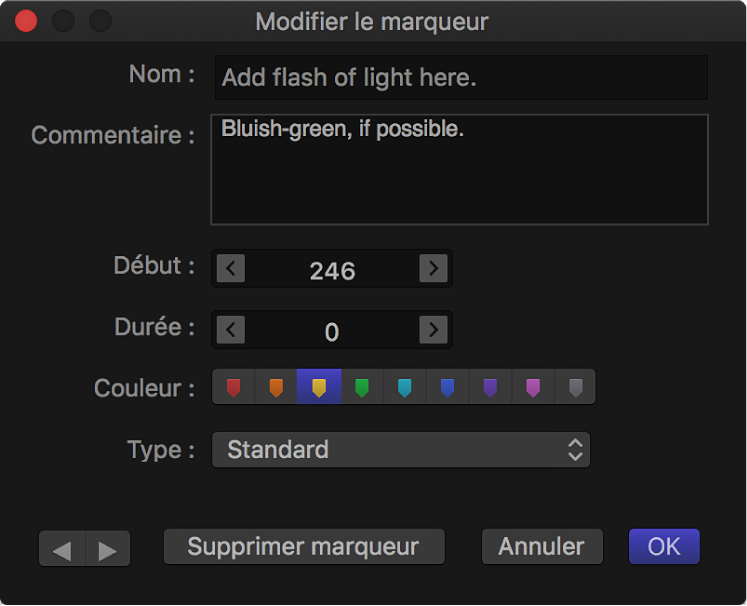Click the Supprimer marqueur button

tap(303, 547)
